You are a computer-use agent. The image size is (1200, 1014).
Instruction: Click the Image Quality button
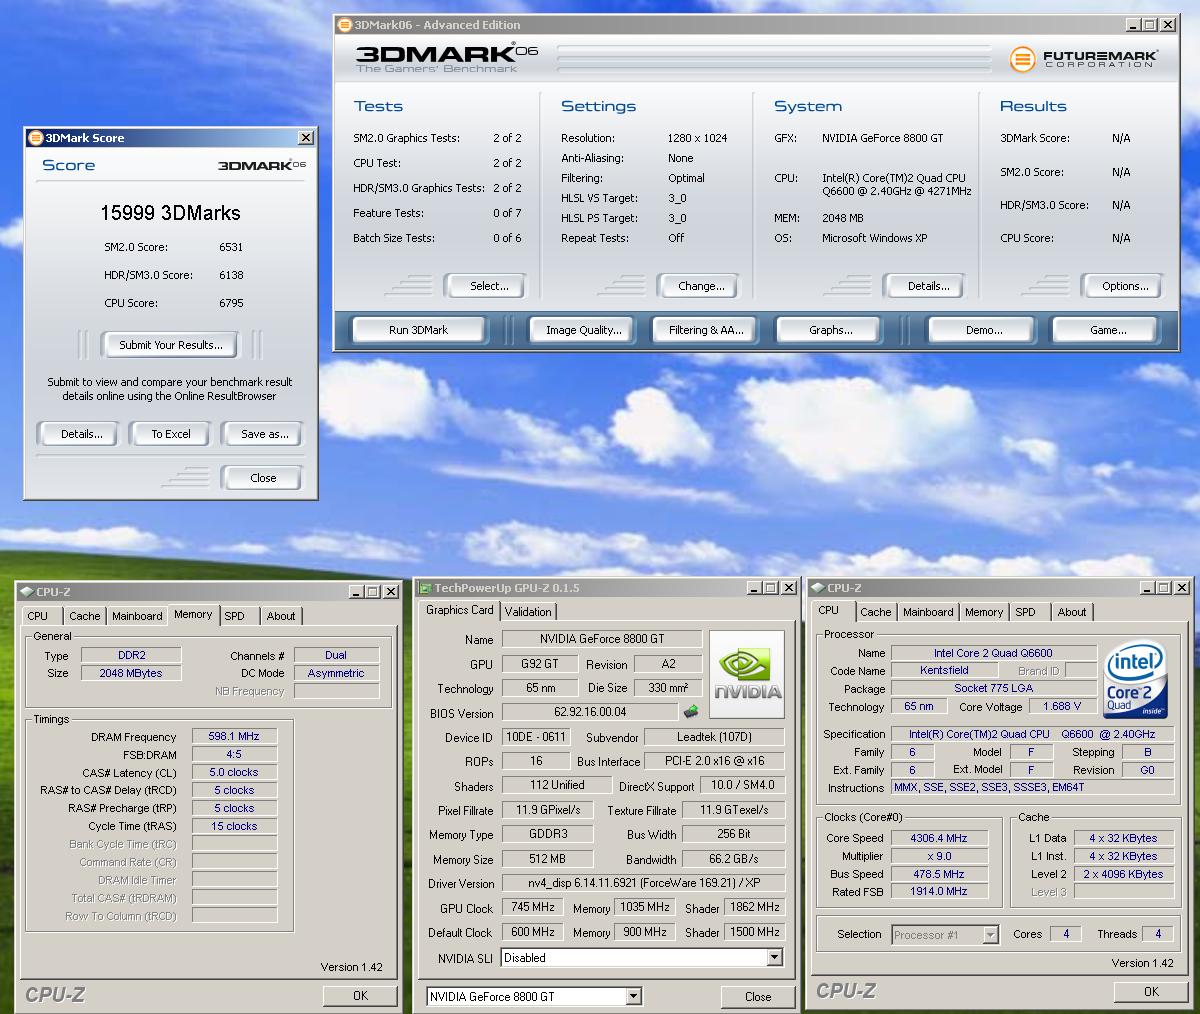point(584,330)
